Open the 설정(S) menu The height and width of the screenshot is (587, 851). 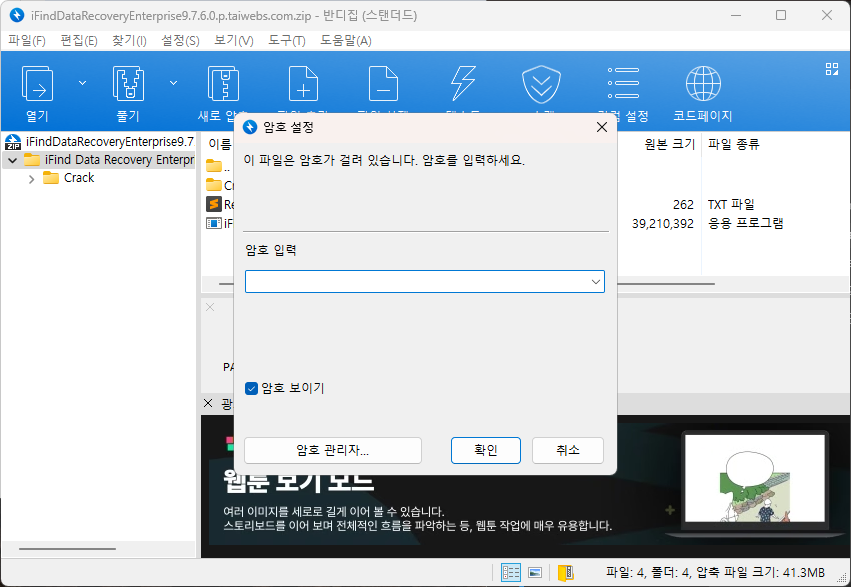180,41
